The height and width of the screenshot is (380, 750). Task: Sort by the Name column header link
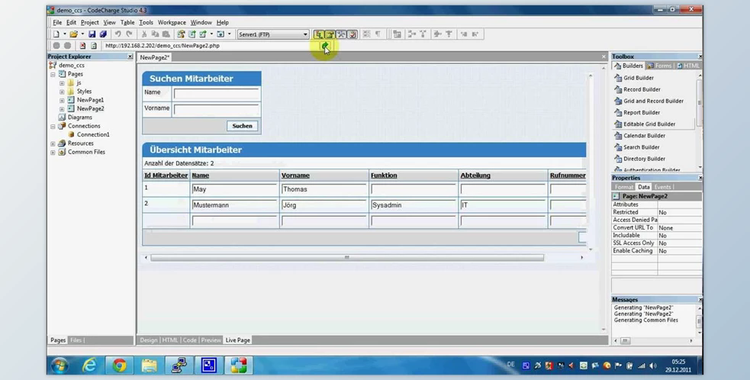tap(200, 176)
